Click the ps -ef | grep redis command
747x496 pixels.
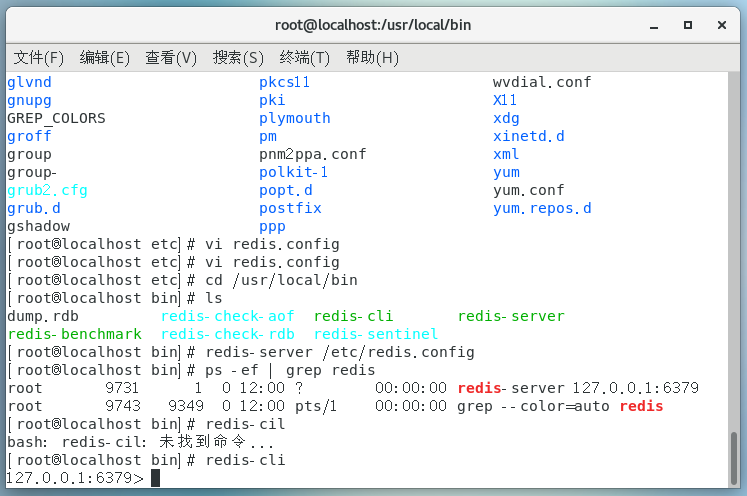pyautogui.click(x=290, y=371)
